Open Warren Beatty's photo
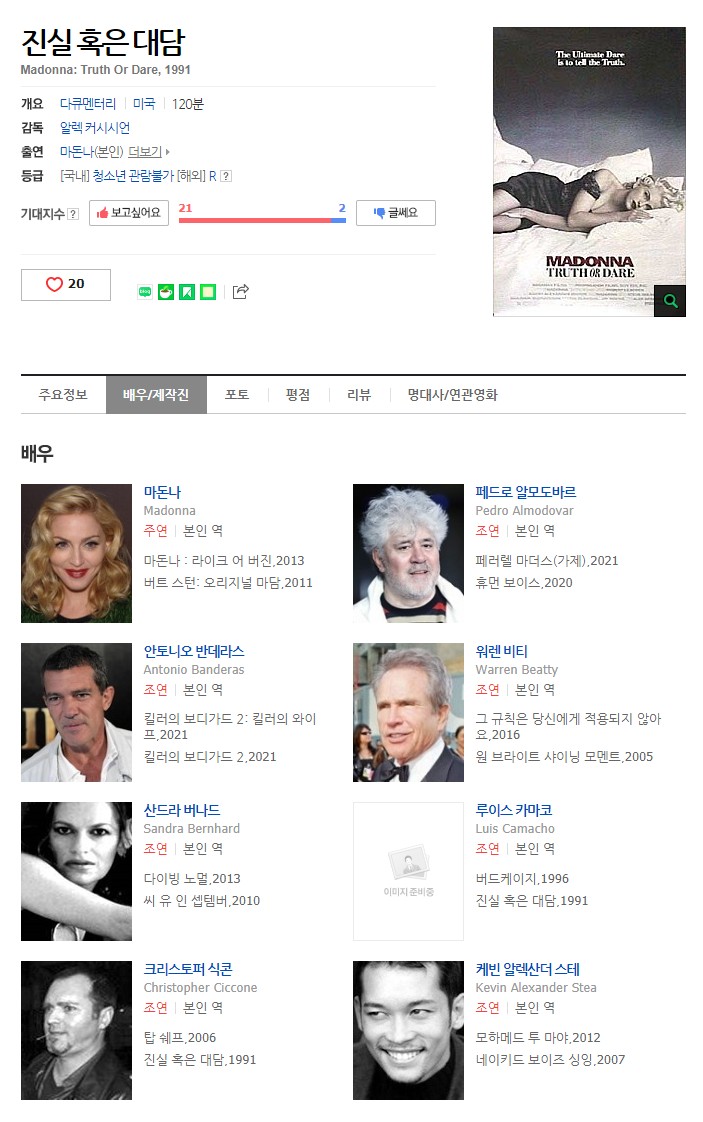Screen dimensions: 703x1122 pos(408,712)
